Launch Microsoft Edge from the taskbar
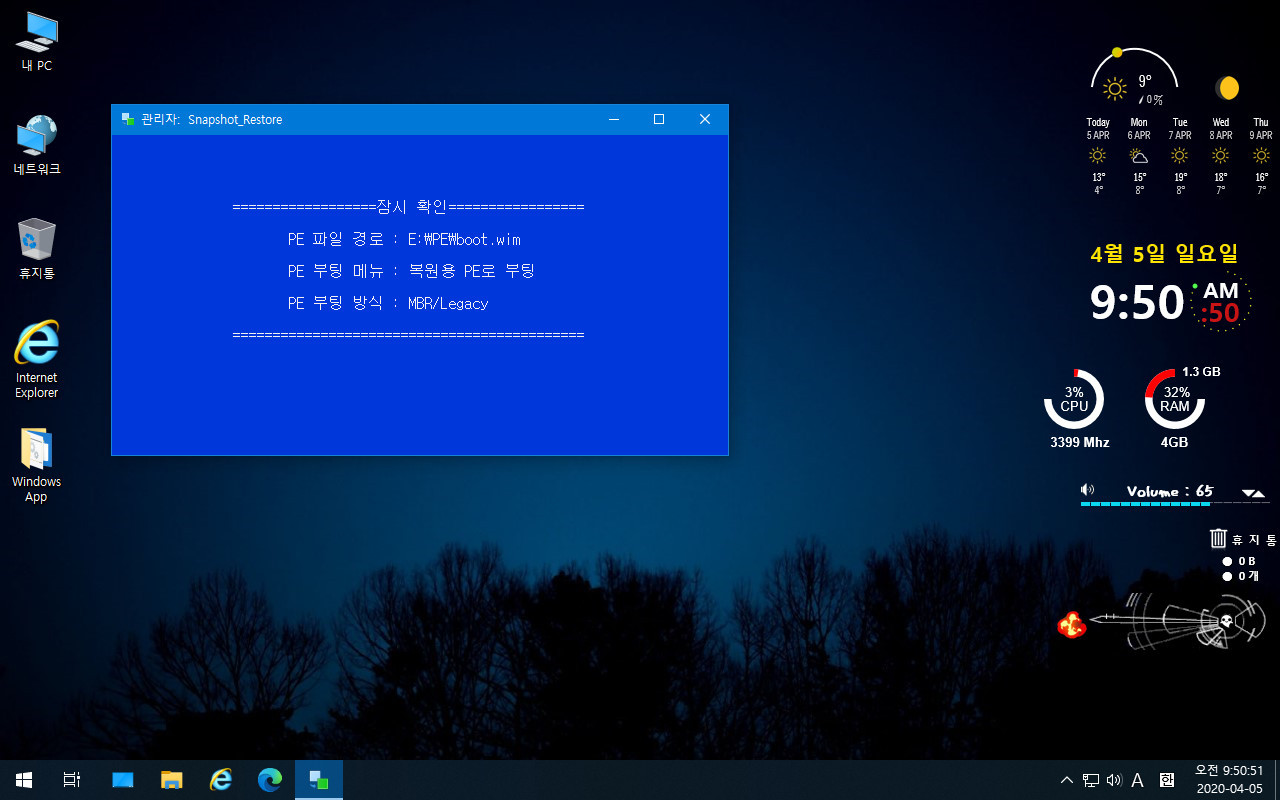The image size is (1280, 800). point(270,779)
